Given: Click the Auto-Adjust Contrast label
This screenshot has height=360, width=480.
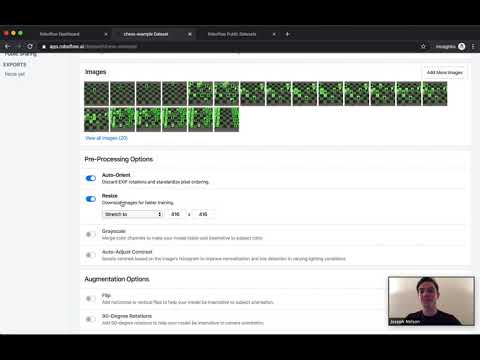Looking at the screenshot, I should [x=127, y=252].
